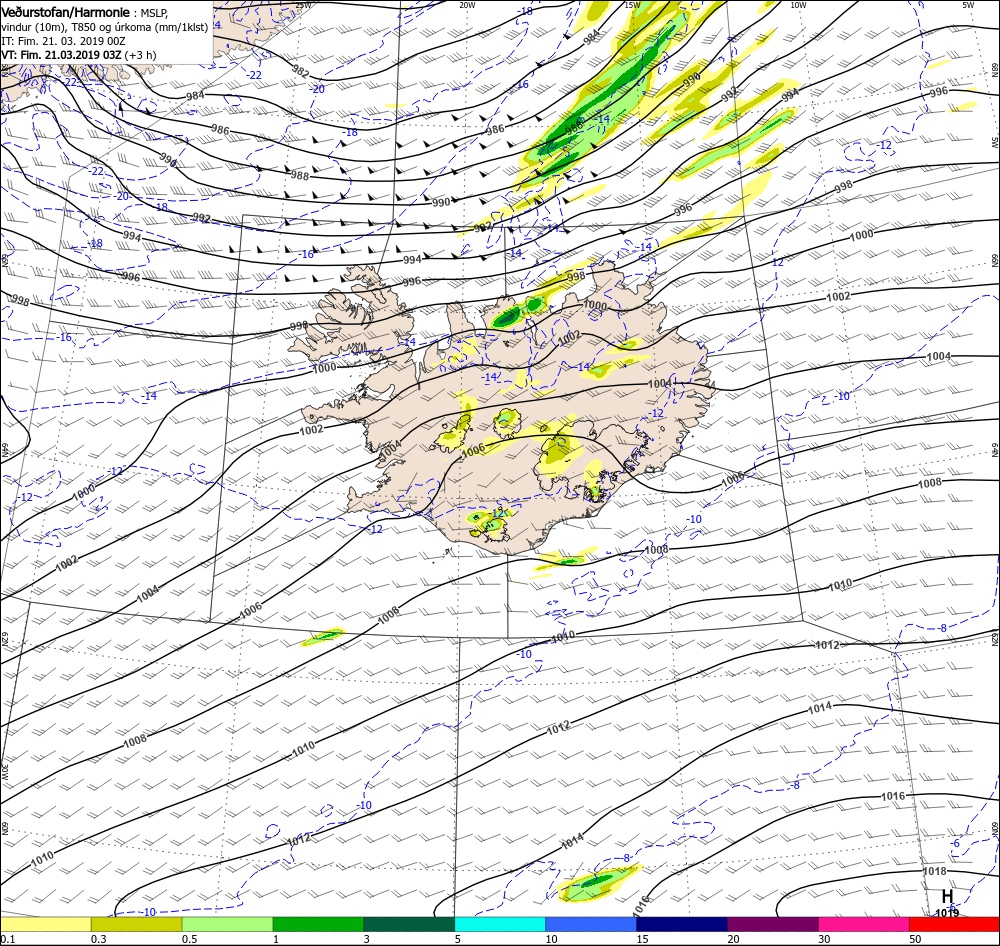Click the 'IT: Fim. 21. 03. 2019 00Z' line
This screenshot has height=946, width=1000.
[x=63, y=41]
